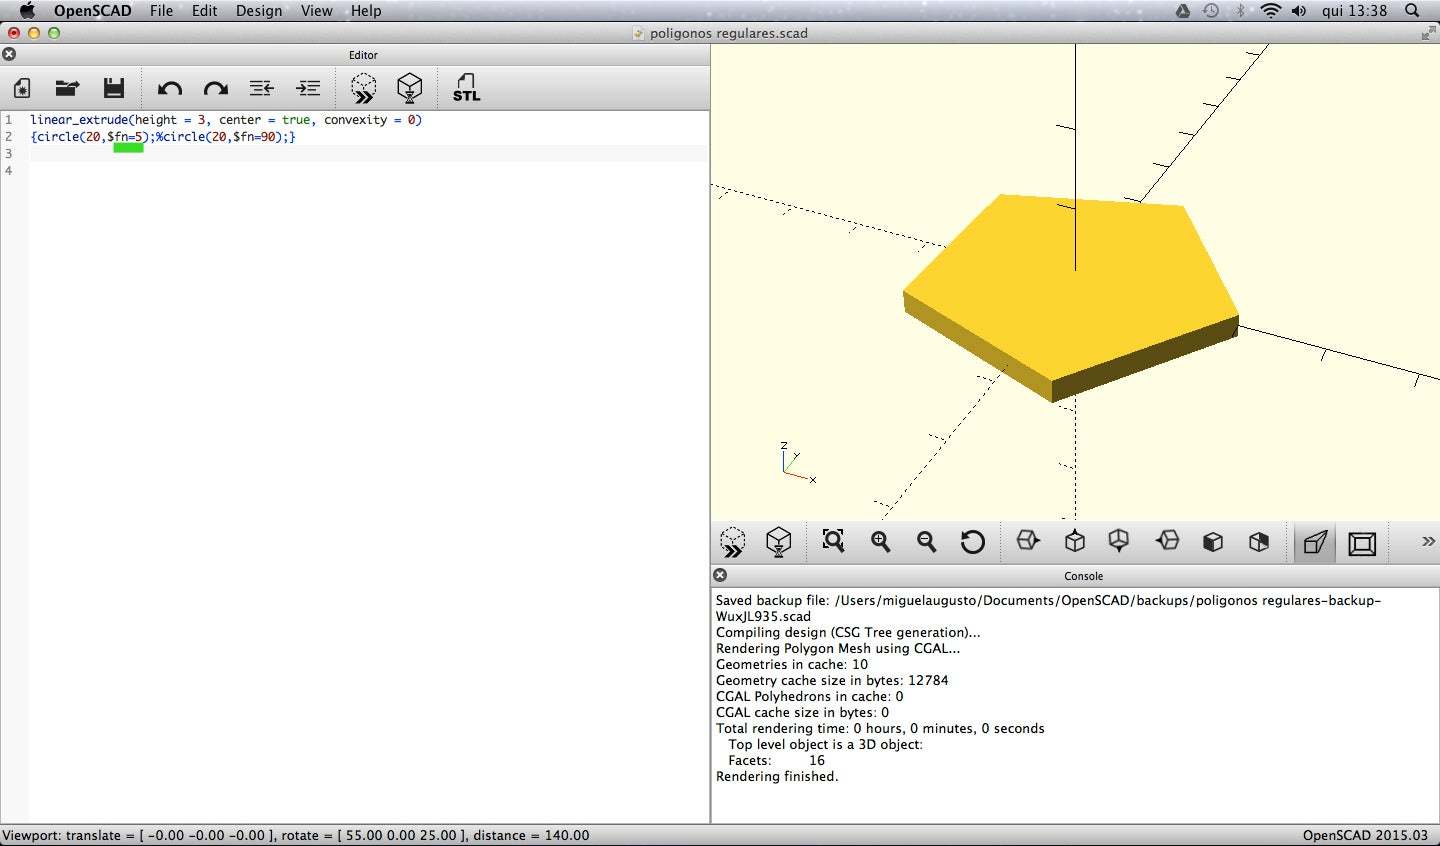The image size is (1440, 846).
Task: Redo the last undone edit
Action: pyautogui.click(x=216, y=88)
